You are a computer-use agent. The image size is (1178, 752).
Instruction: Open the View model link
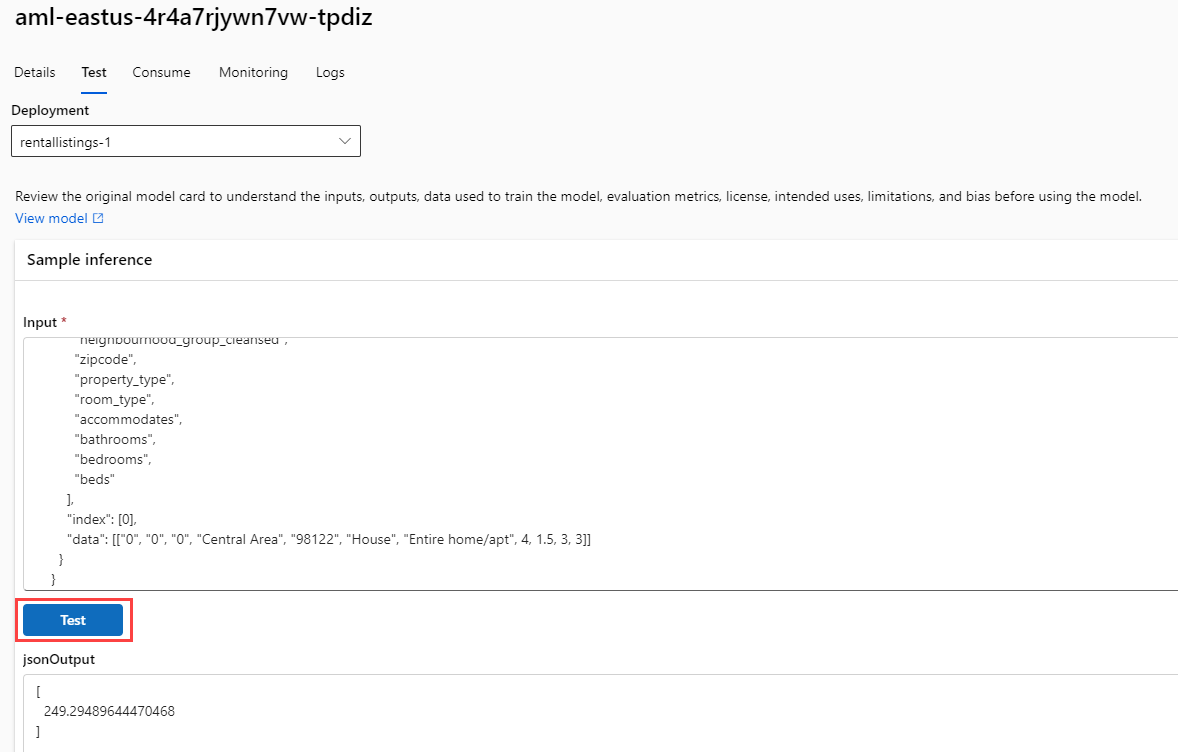coord(52,218)
